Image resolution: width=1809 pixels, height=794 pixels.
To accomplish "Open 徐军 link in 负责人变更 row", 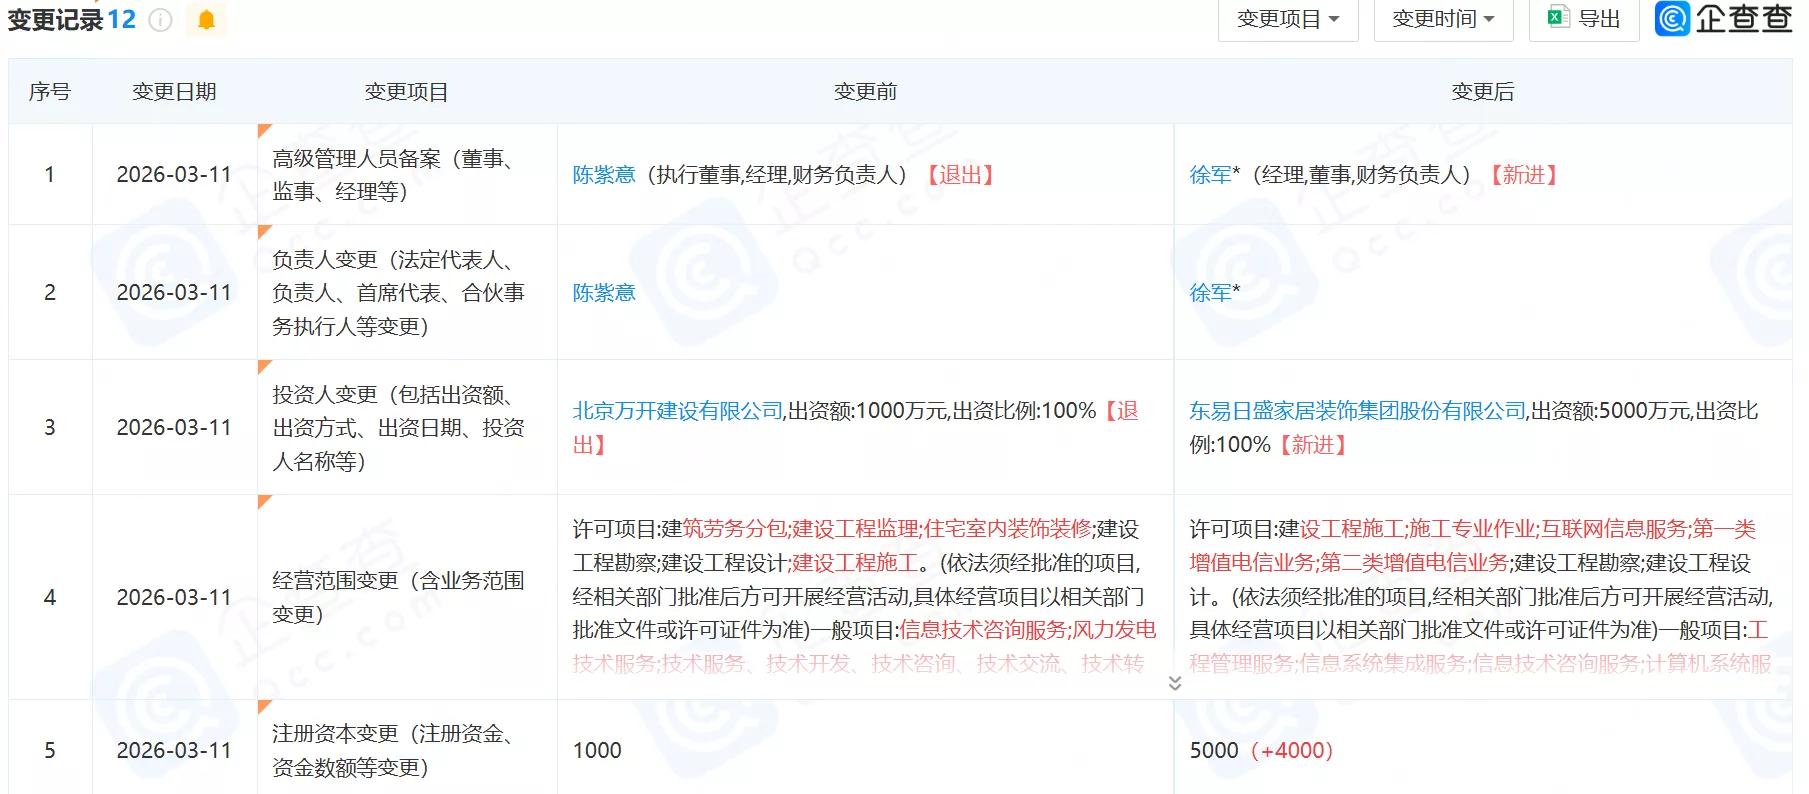I will [1210, 293].
